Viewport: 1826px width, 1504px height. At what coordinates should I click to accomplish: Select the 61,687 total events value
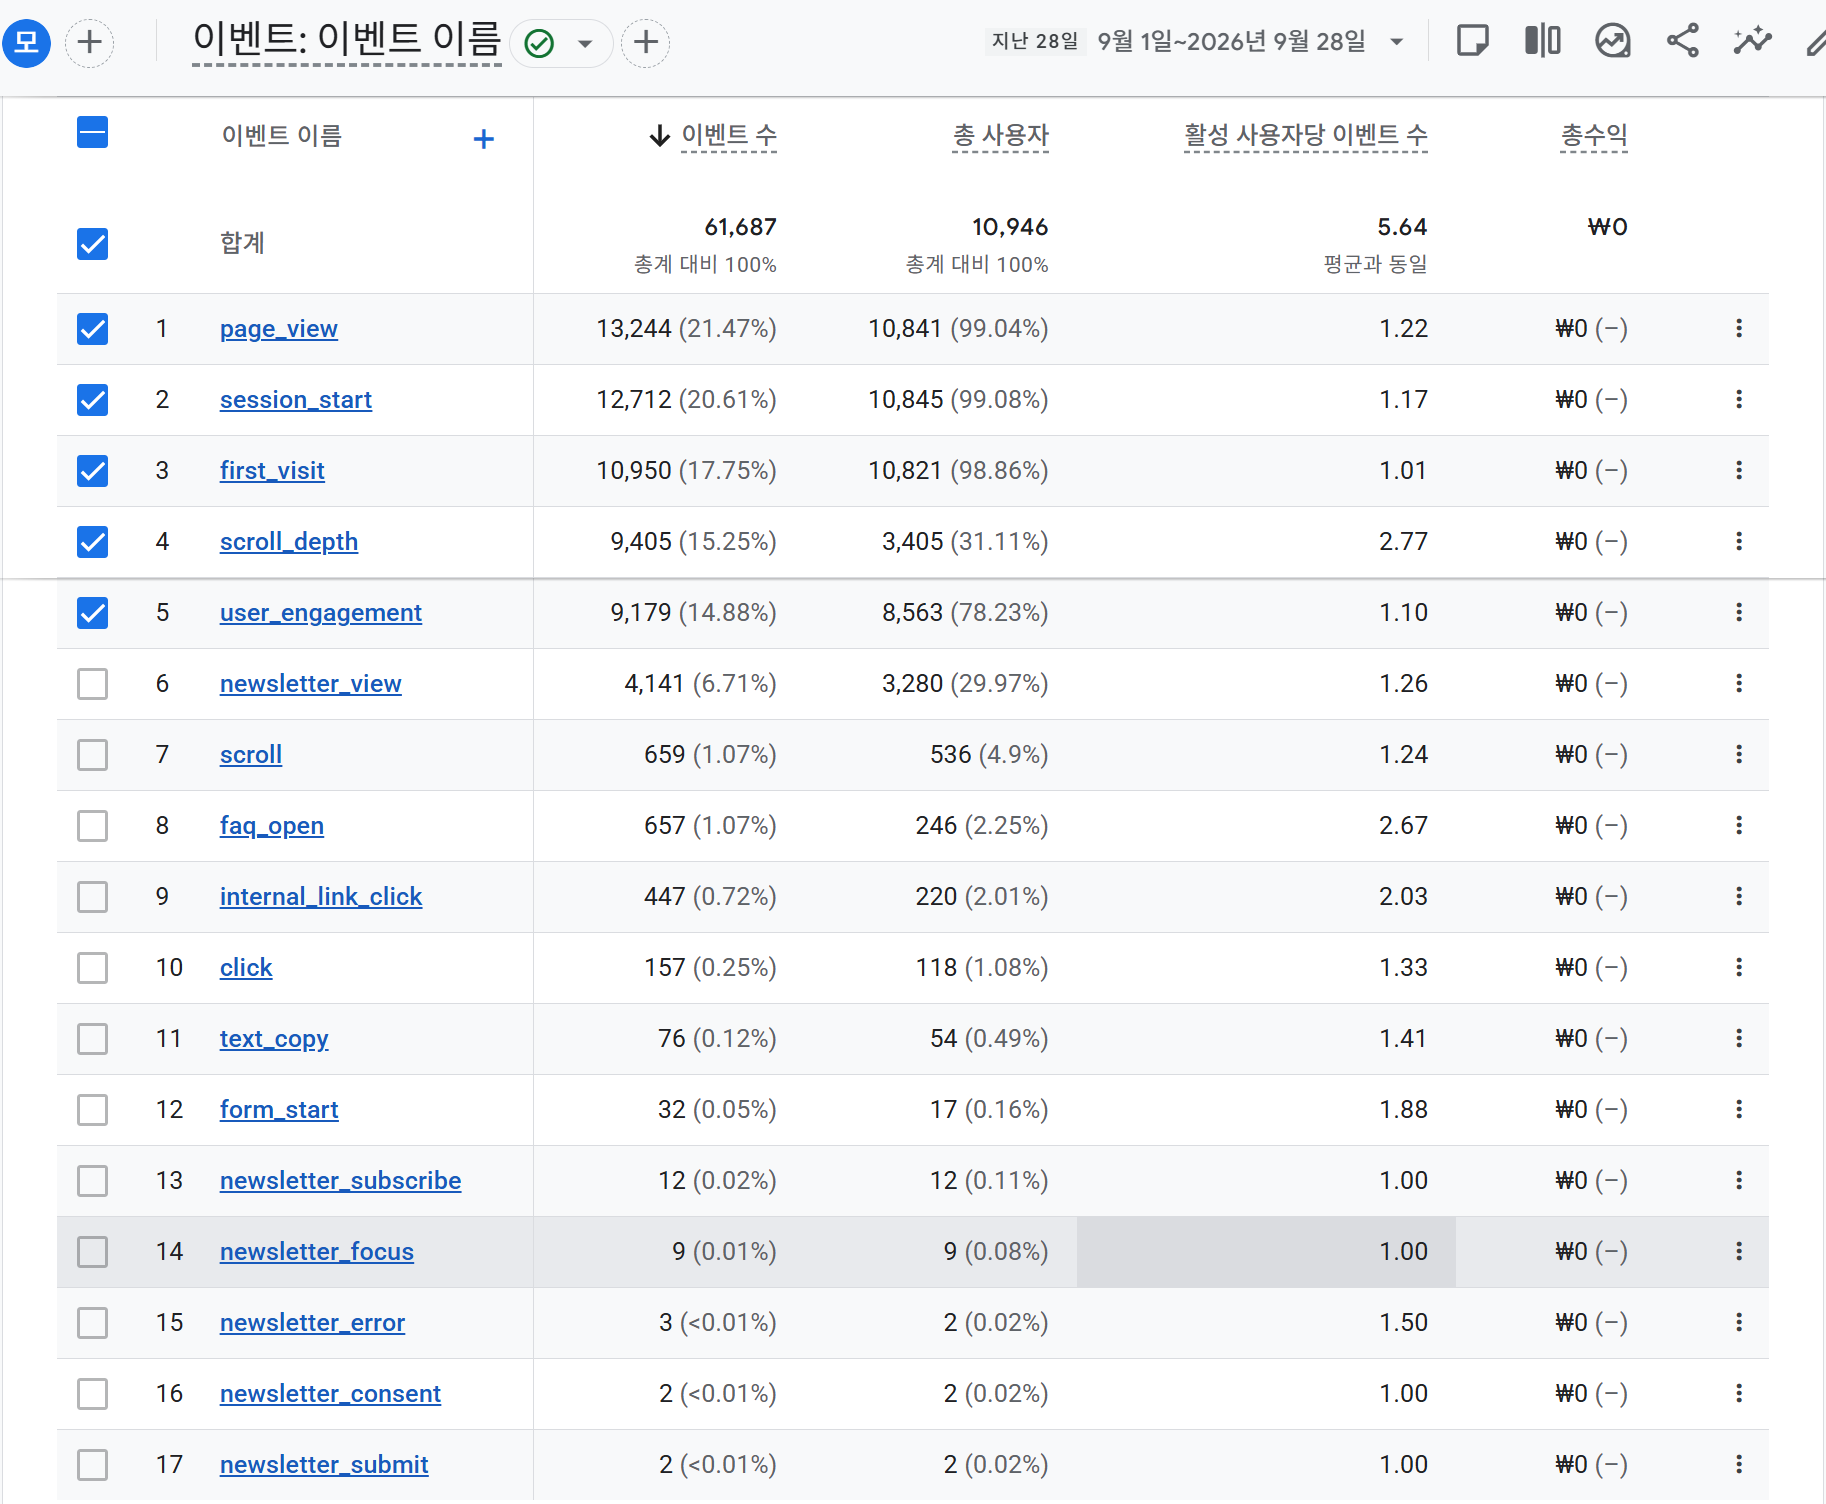point(740,227)
